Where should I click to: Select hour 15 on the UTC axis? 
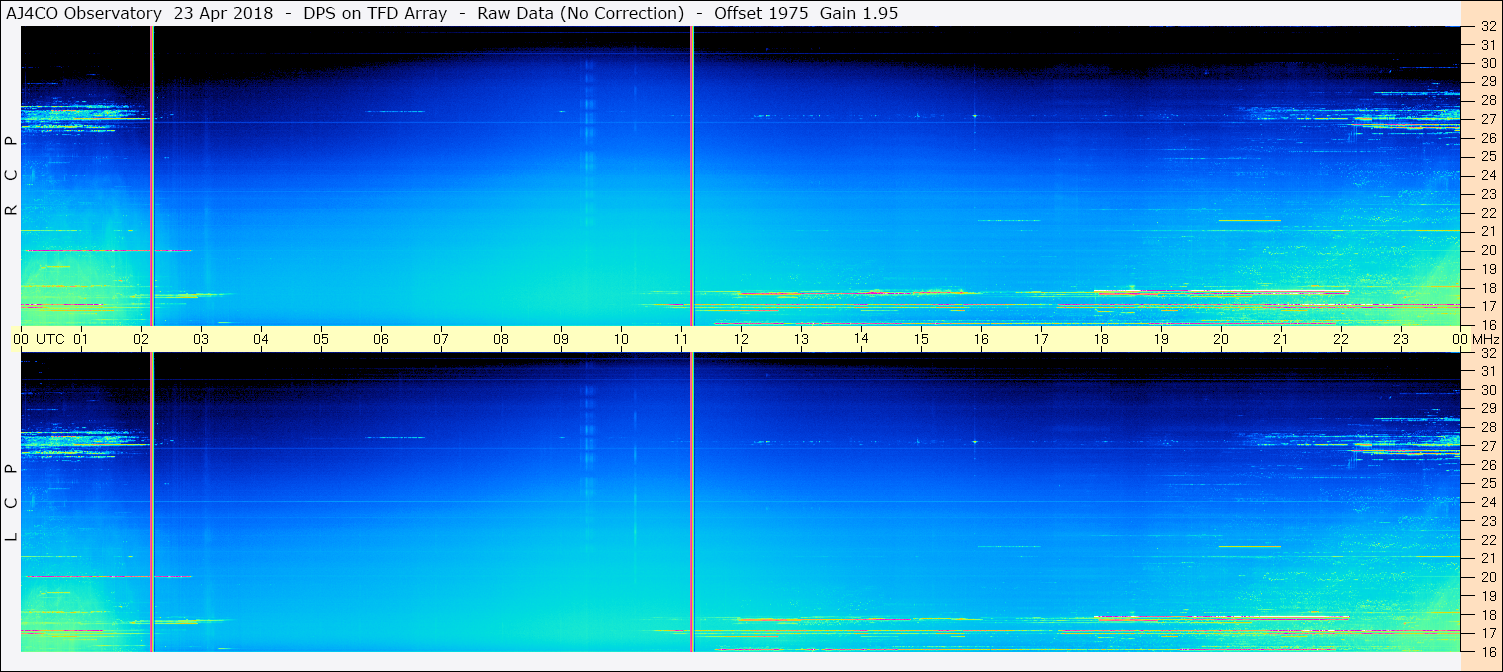point(921,339)
